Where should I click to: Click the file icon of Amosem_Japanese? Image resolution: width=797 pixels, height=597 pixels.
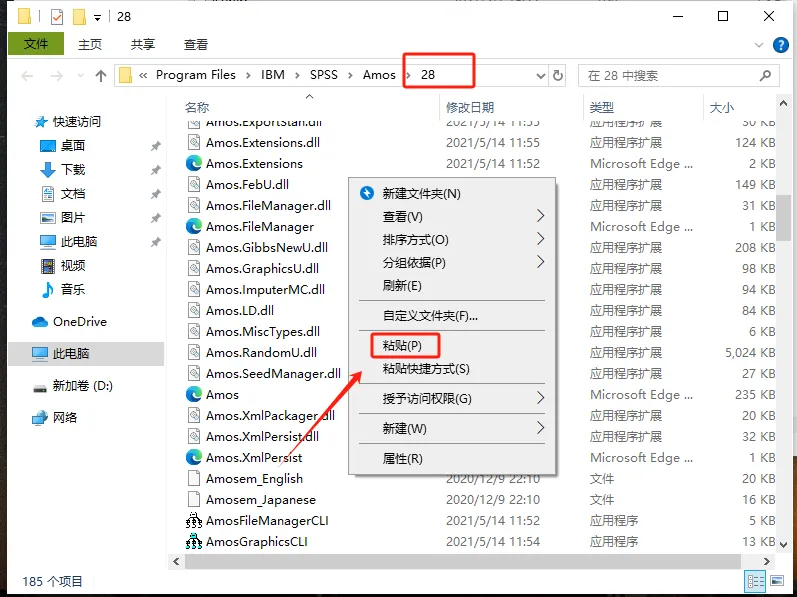pos(194,499)
